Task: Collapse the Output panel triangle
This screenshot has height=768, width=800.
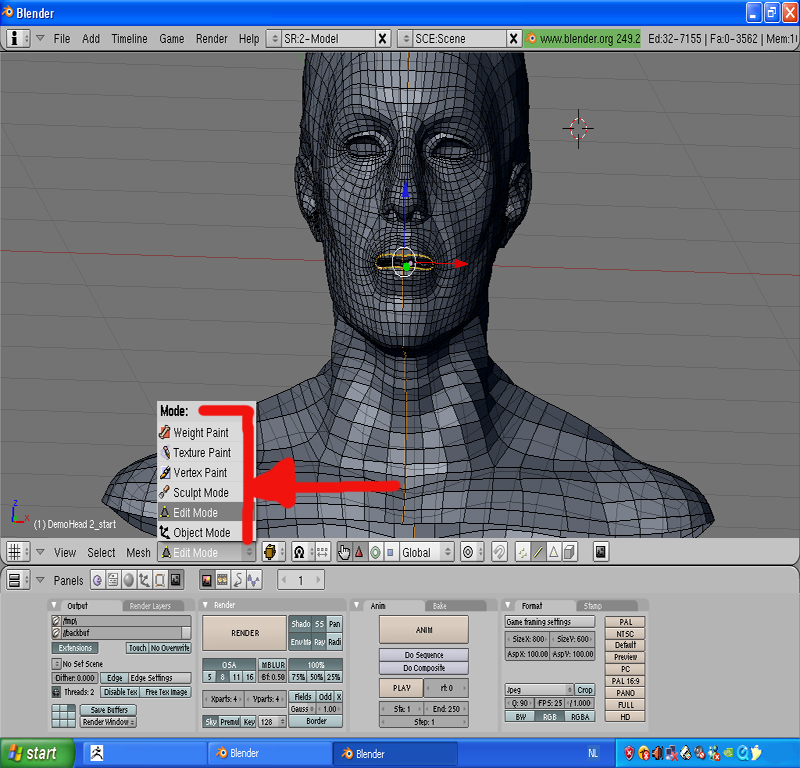Action: tap(54, 605)
